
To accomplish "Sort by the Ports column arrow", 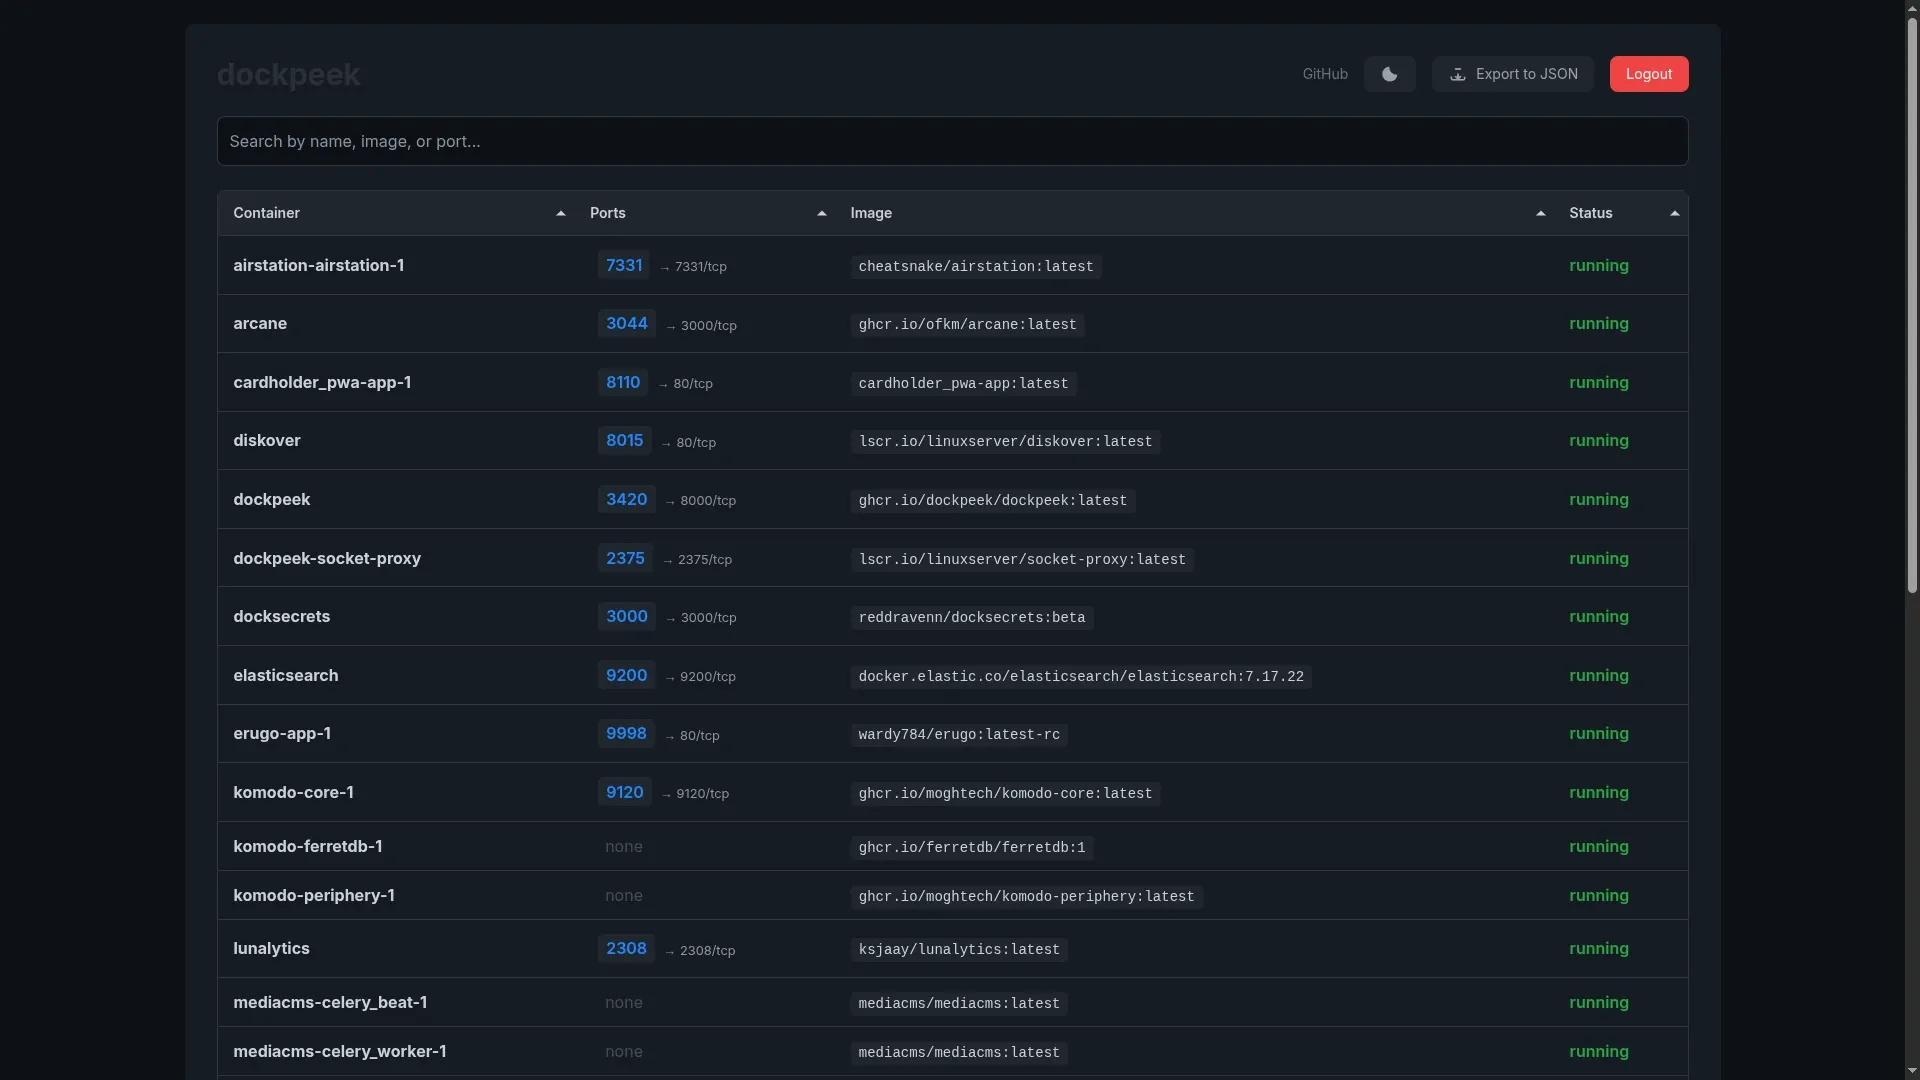I will click(x=821, y=213).
